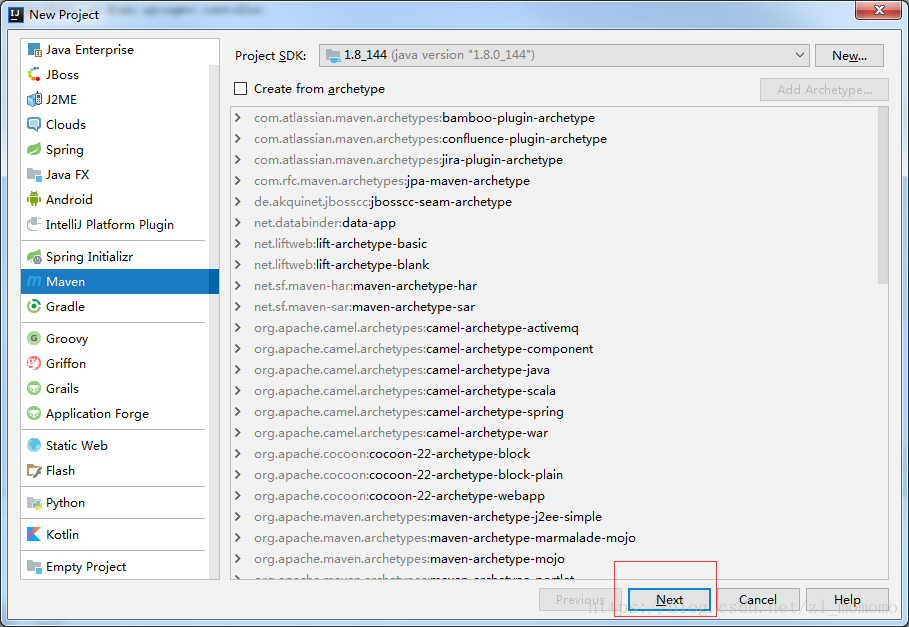The height and width of the screenshot is (627, 909).
Task: Expand jbosscc-seam-archetype entry
Action: (x=238, y=202)
